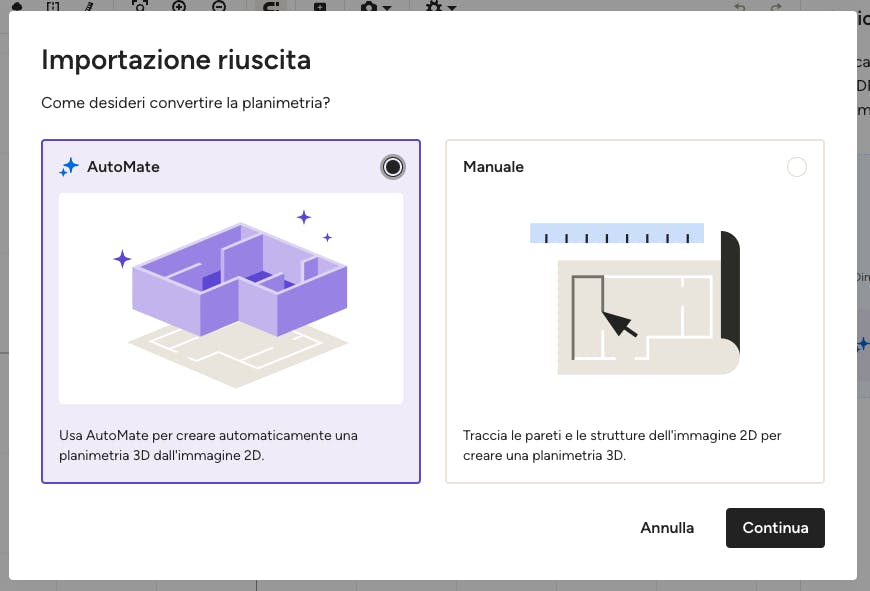The width and height of the screenshot is (870, 591).
Task: Click the "Traccia le pareti e le strutture" description
Action: point(622,445)
